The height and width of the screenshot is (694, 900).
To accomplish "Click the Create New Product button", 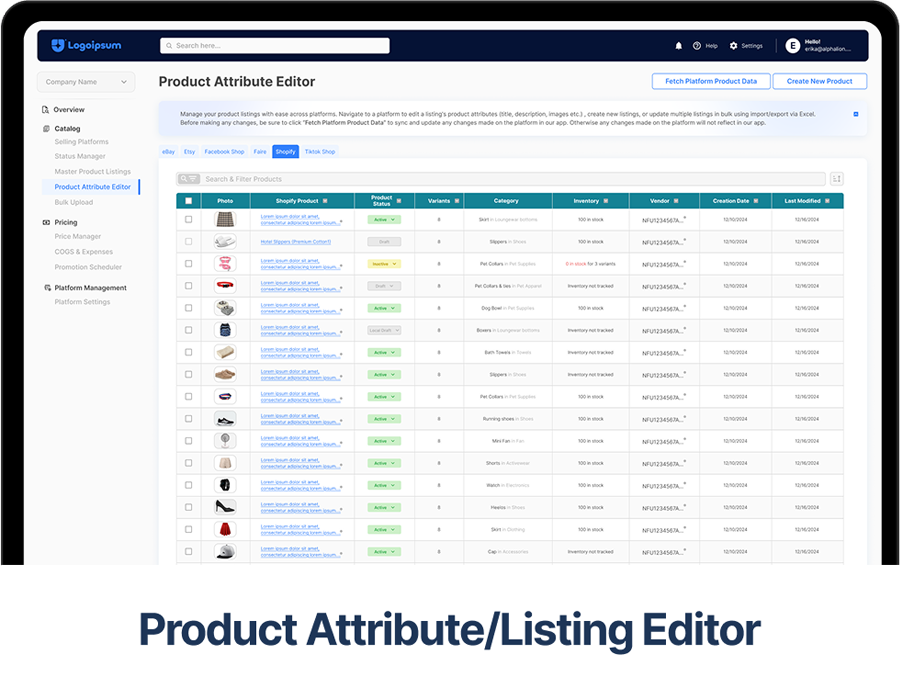I will click(x=819, y=81).
